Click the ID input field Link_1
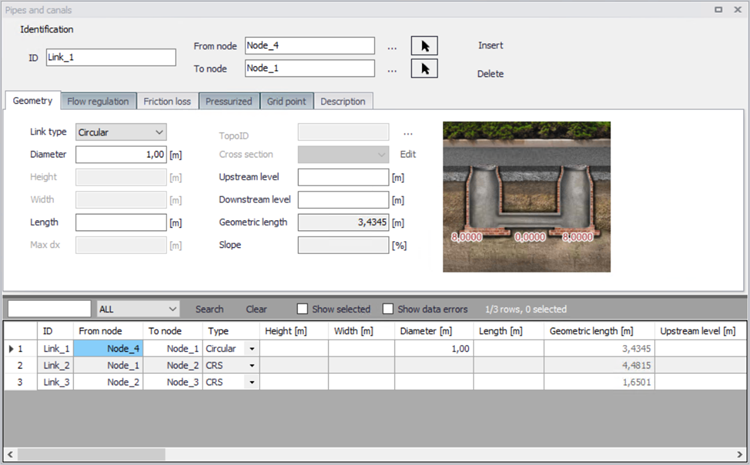 pyautogui.click(x=111, y=57)
